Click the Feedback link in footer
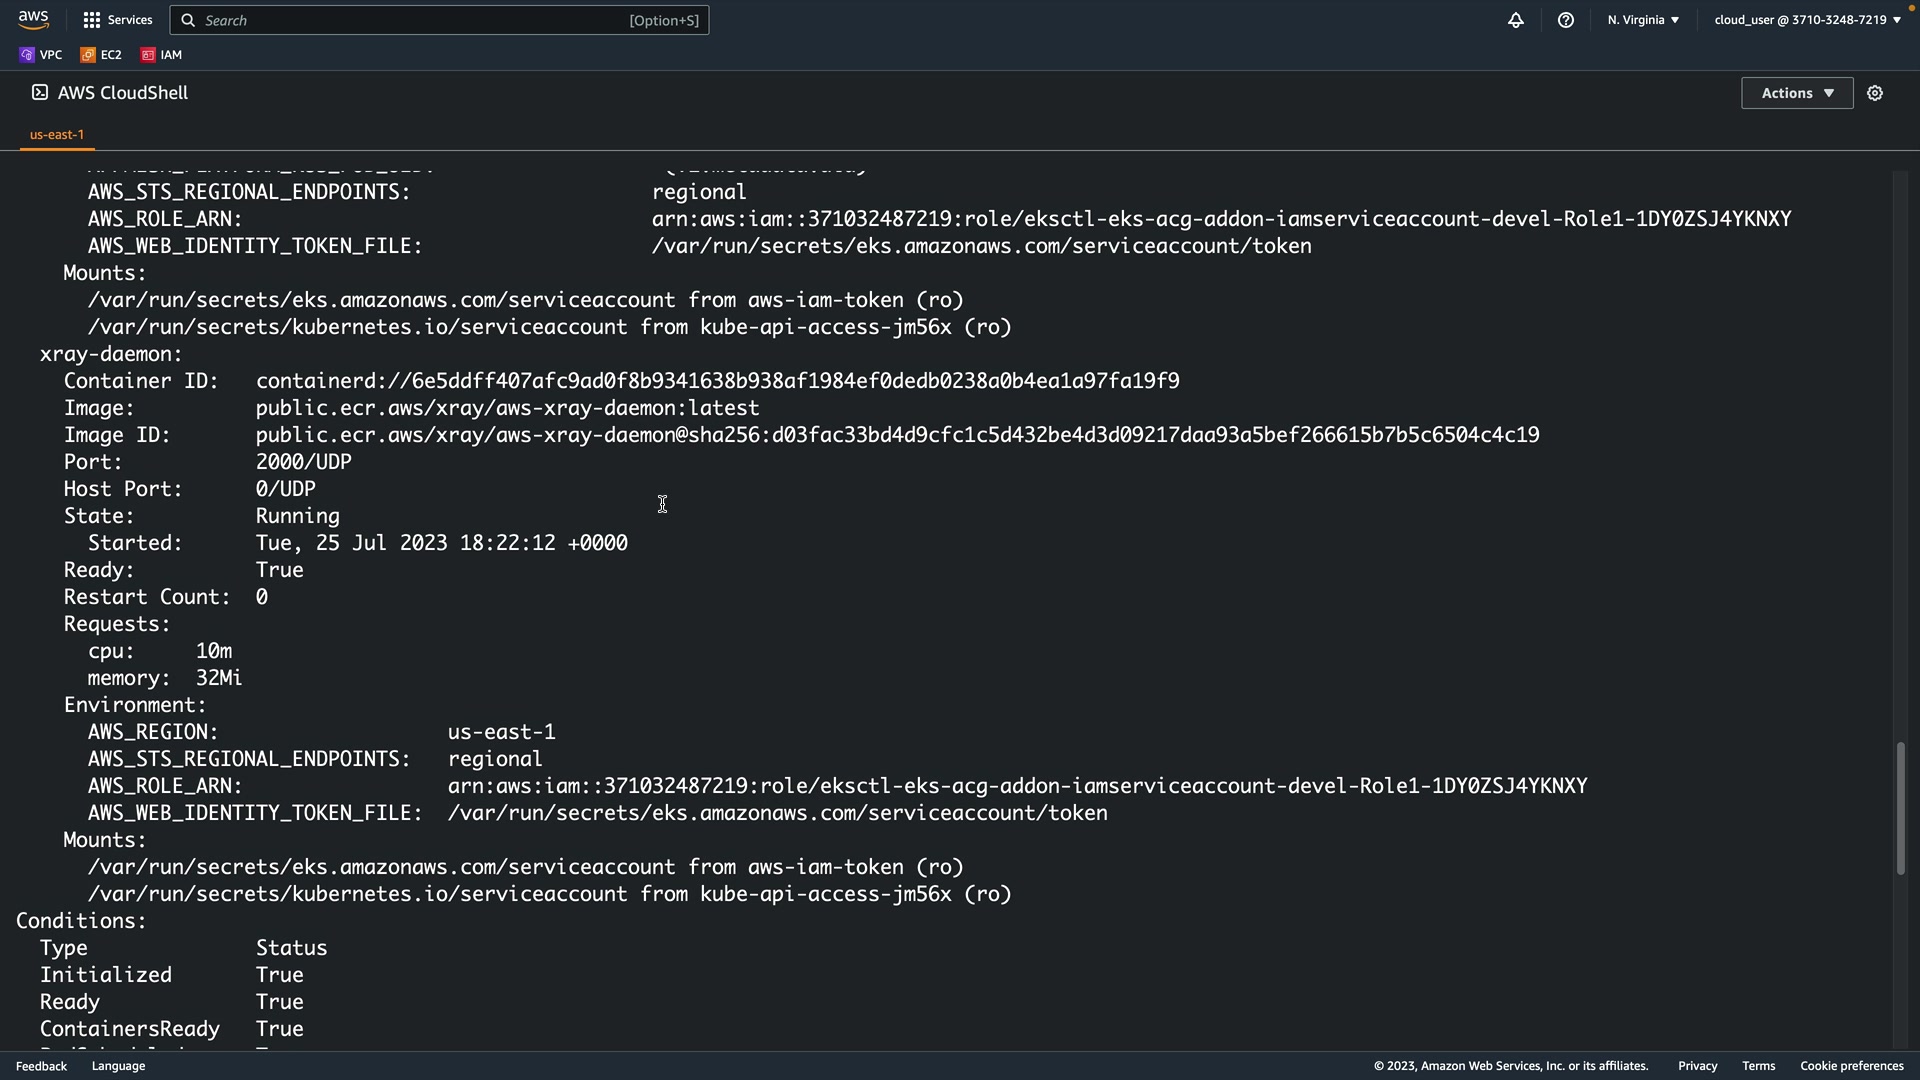 41,1066
